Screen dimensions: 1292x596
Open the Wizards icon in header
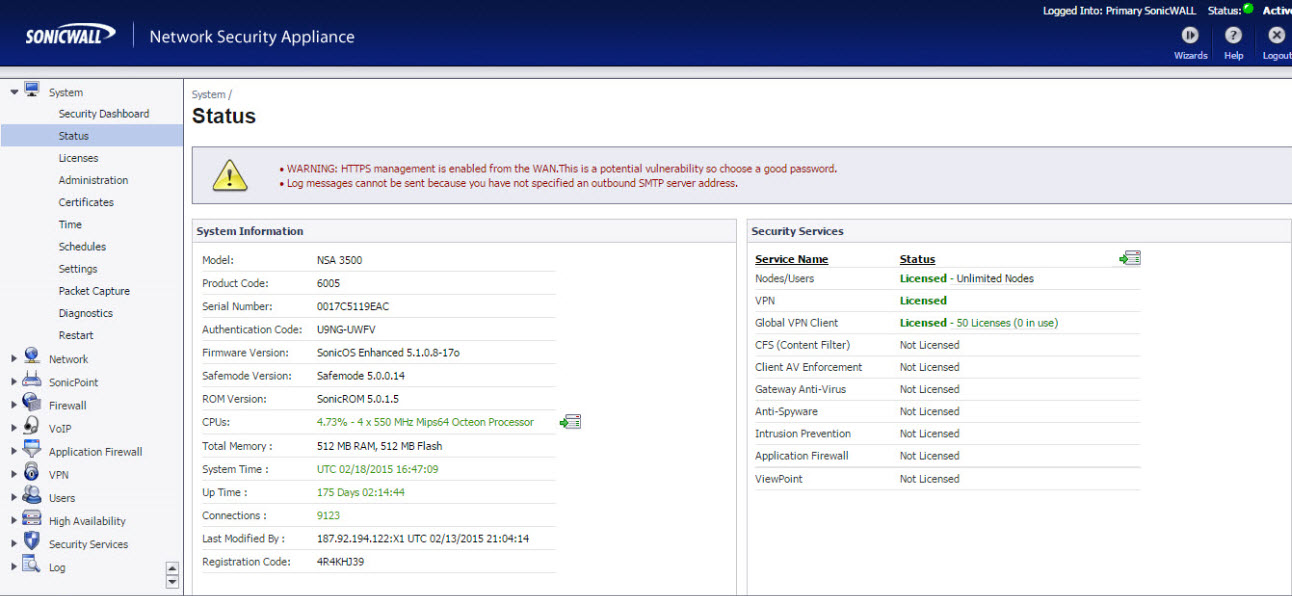tap(1190, 35)
